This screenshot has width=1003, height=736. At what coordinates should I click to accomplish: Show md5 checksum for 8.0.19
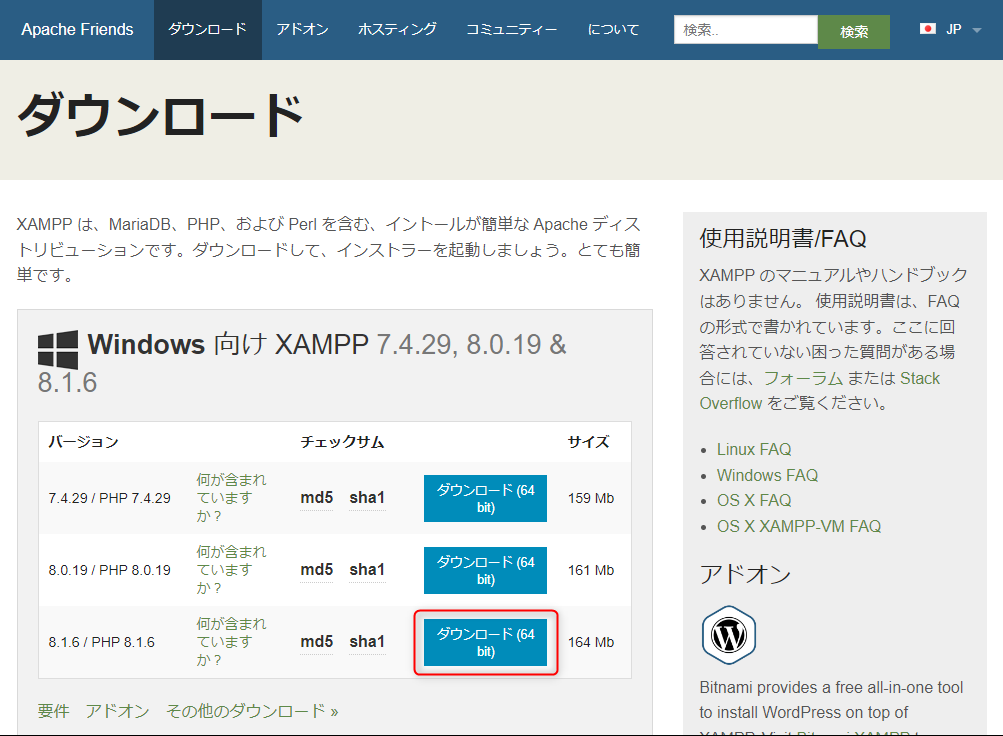click(317, 570)
